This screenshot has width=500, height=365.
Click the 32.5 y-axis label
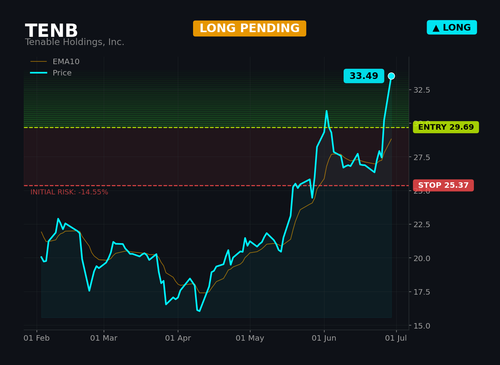click(x=422, y=90)
